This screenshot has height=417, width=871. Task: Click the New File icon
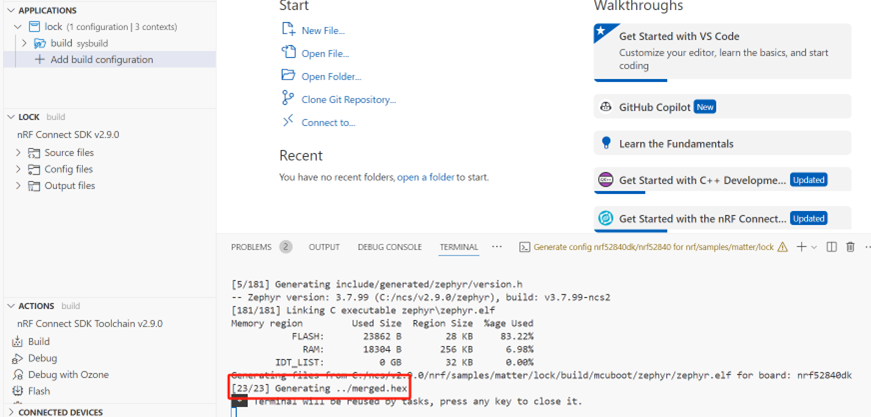[288, 29]
